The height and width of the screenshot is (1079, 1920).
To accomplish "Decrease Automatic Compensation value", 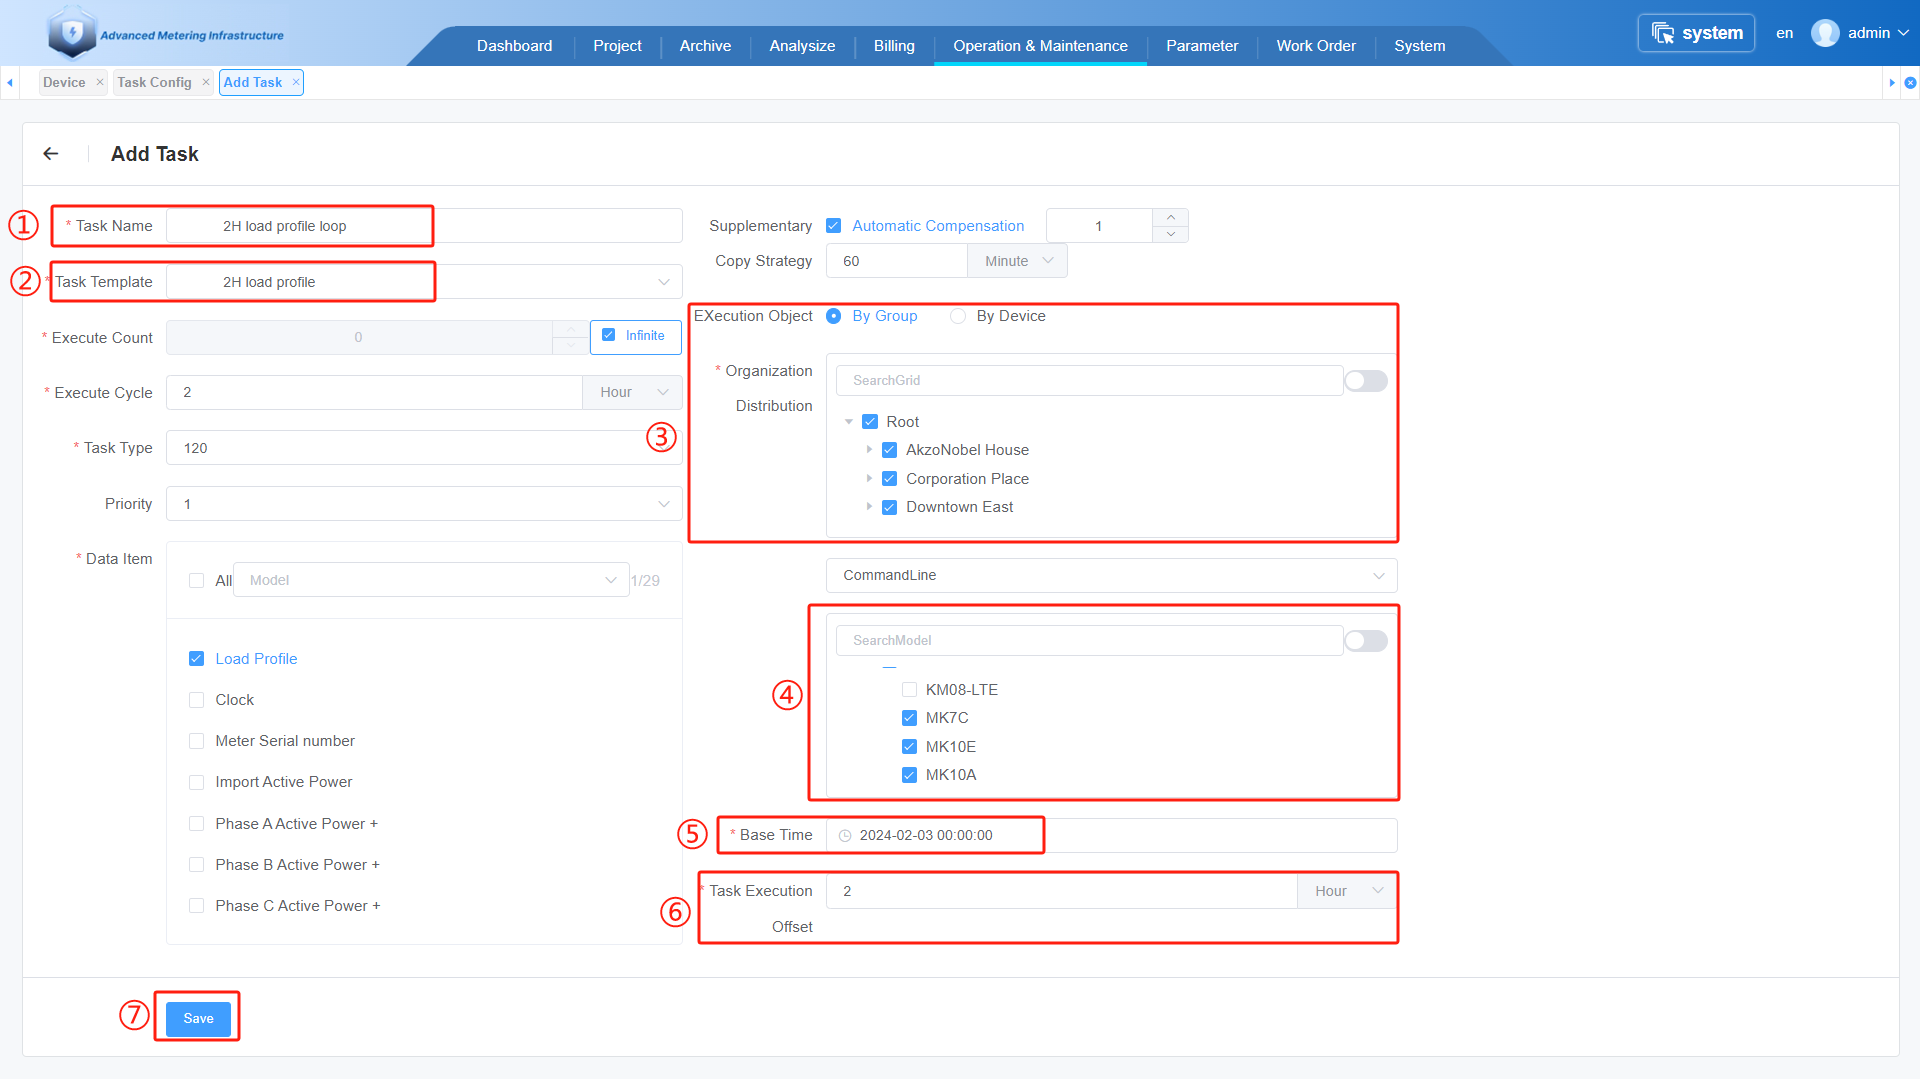I will pyautogui.click(x=1171, y=234).
